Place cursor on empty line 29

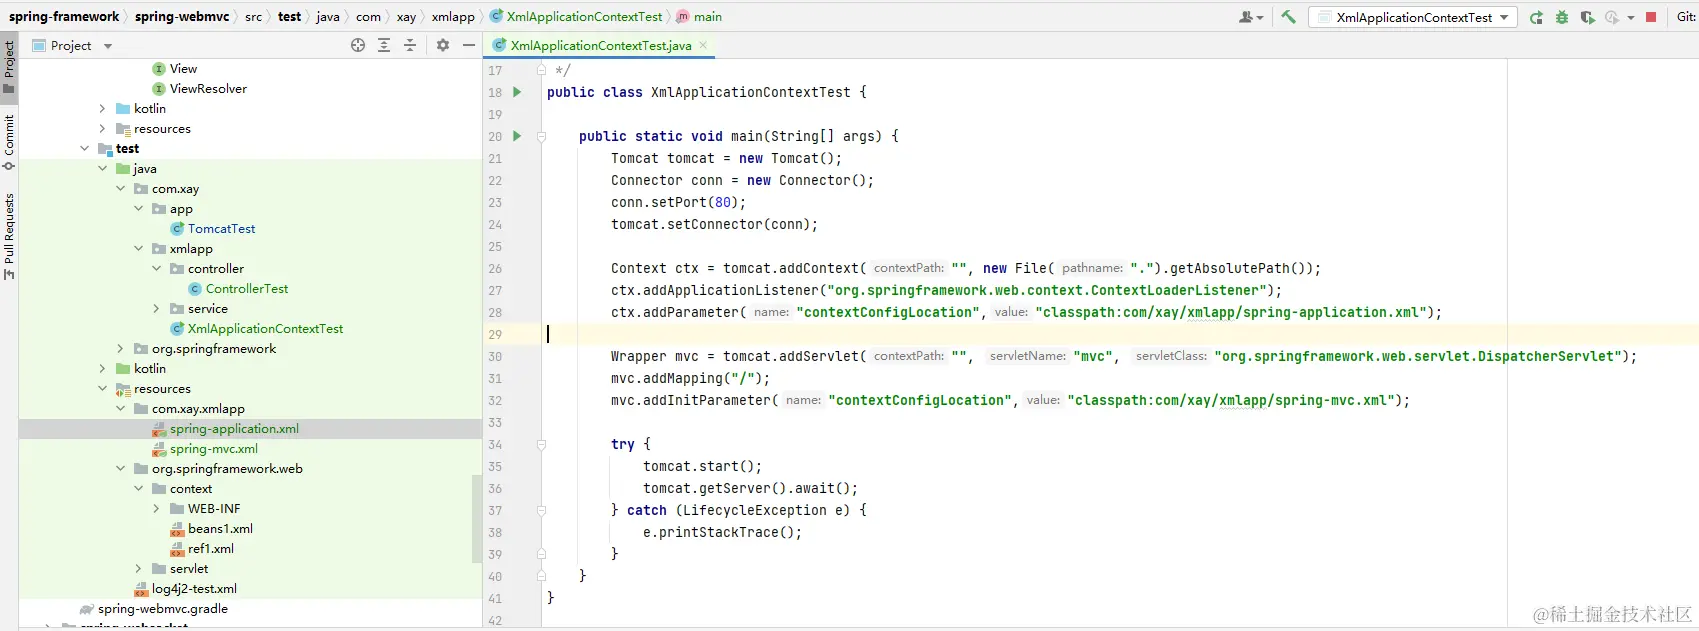tap(1090, 334)
